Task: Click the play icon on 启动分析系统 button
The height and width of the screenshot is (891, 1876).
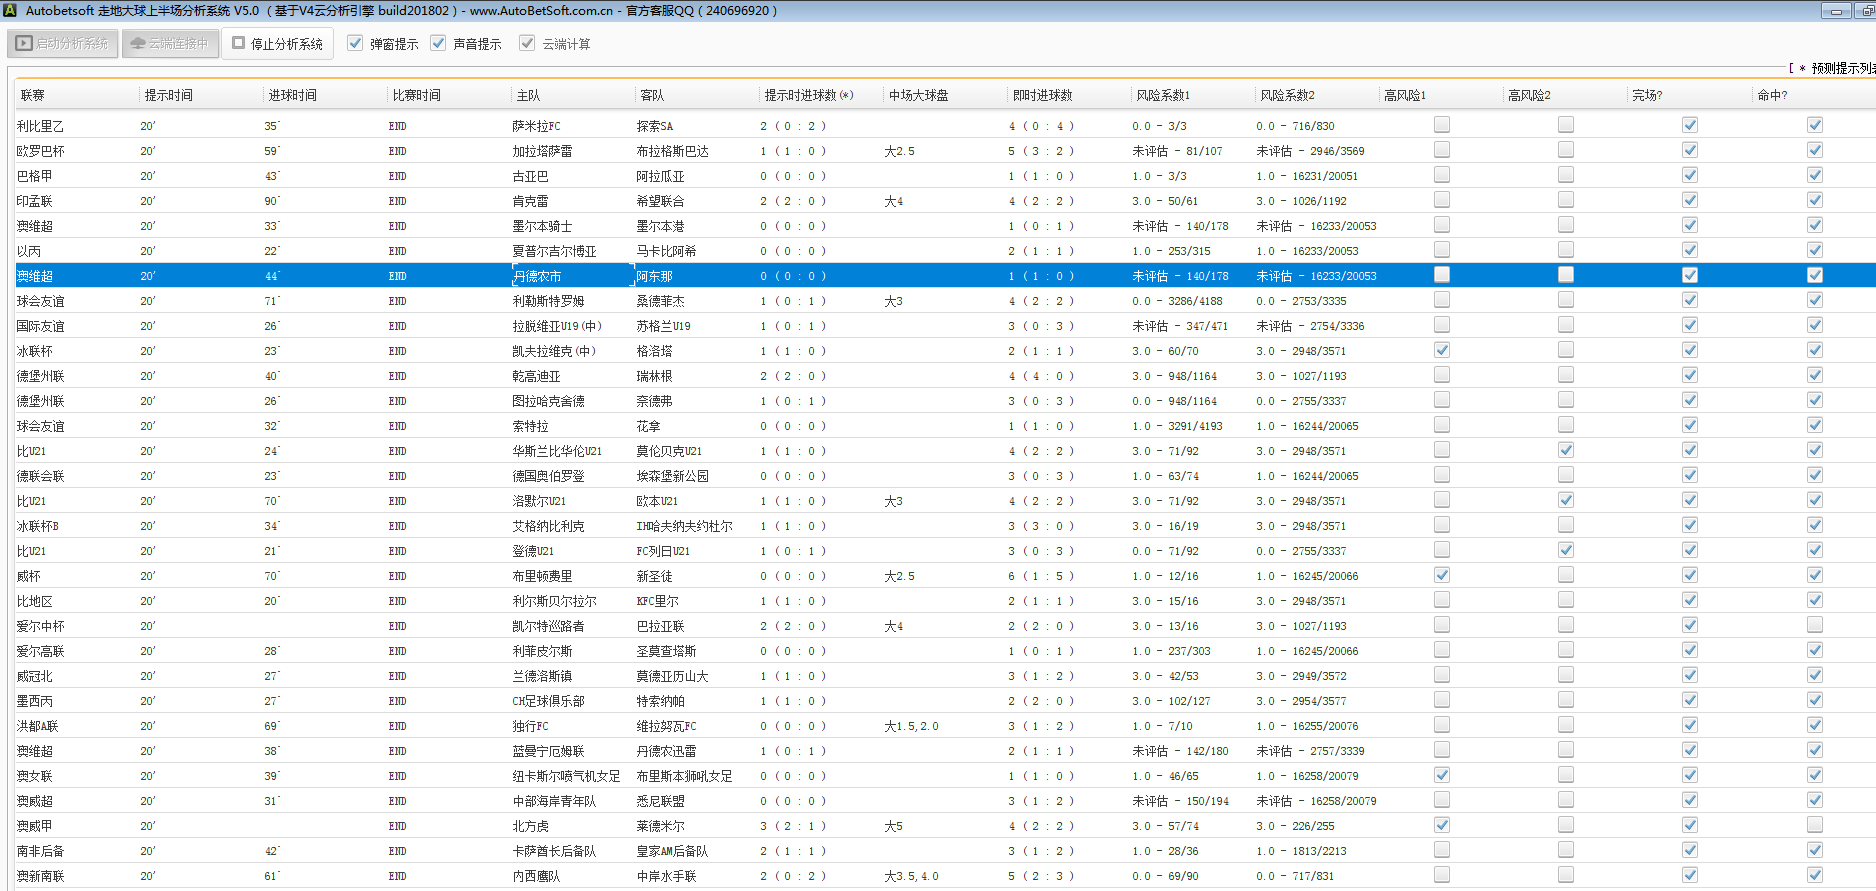Action: coord(24,44)
